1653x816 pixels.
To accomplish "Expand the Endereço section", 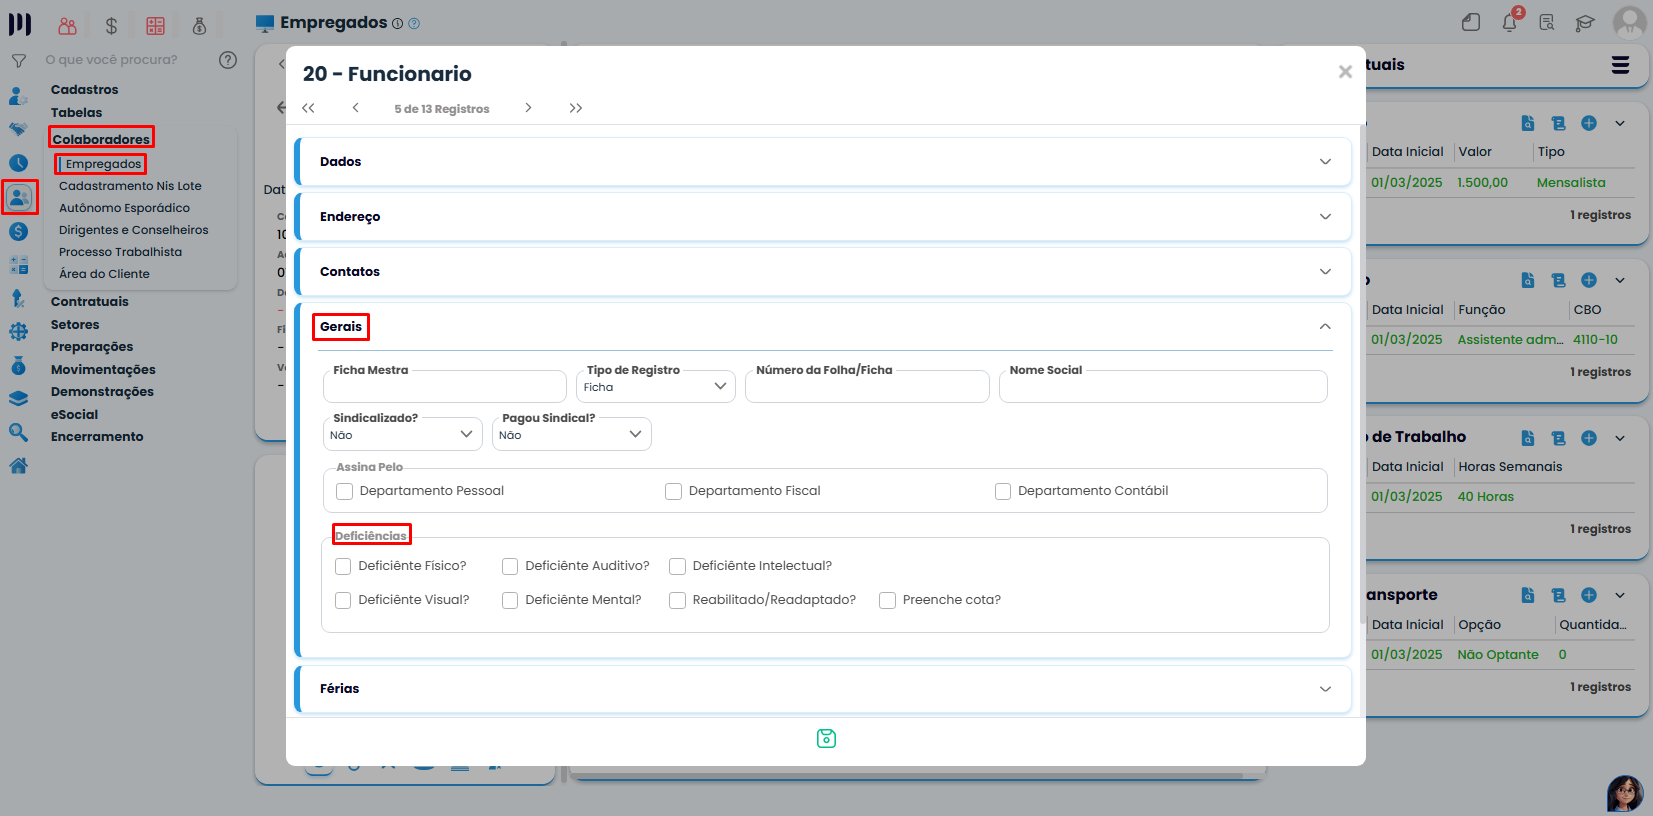I will pyautogui.click(x=822, y=217).
